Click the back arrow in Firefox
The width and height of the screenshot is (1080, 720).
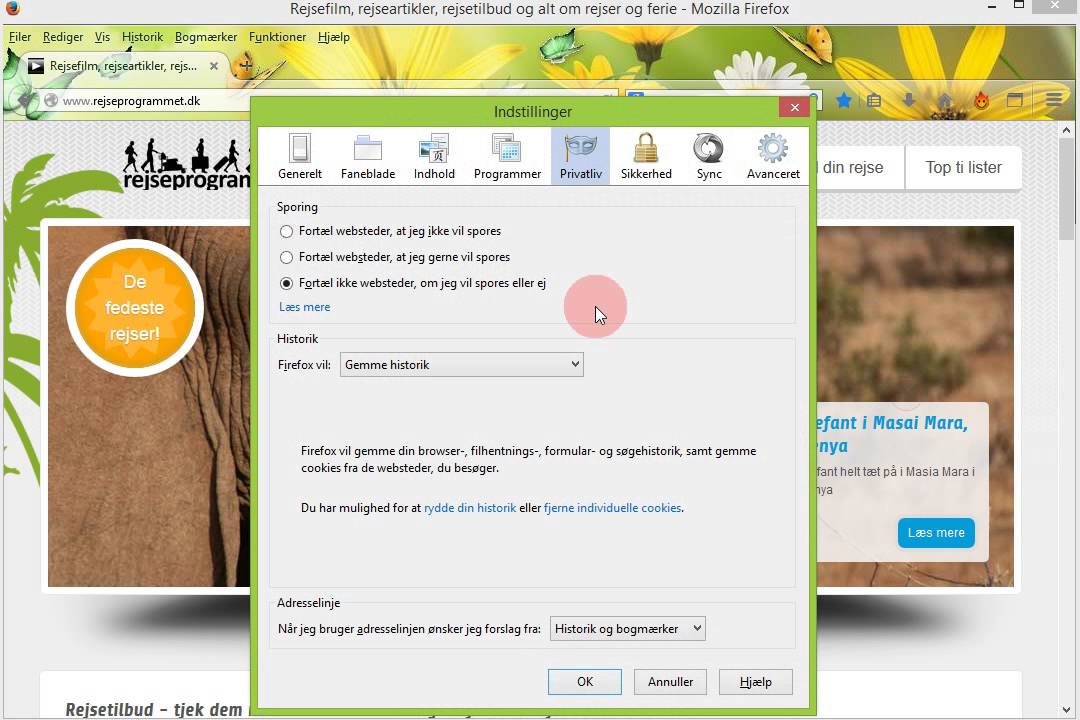click(x=23, y=101)
